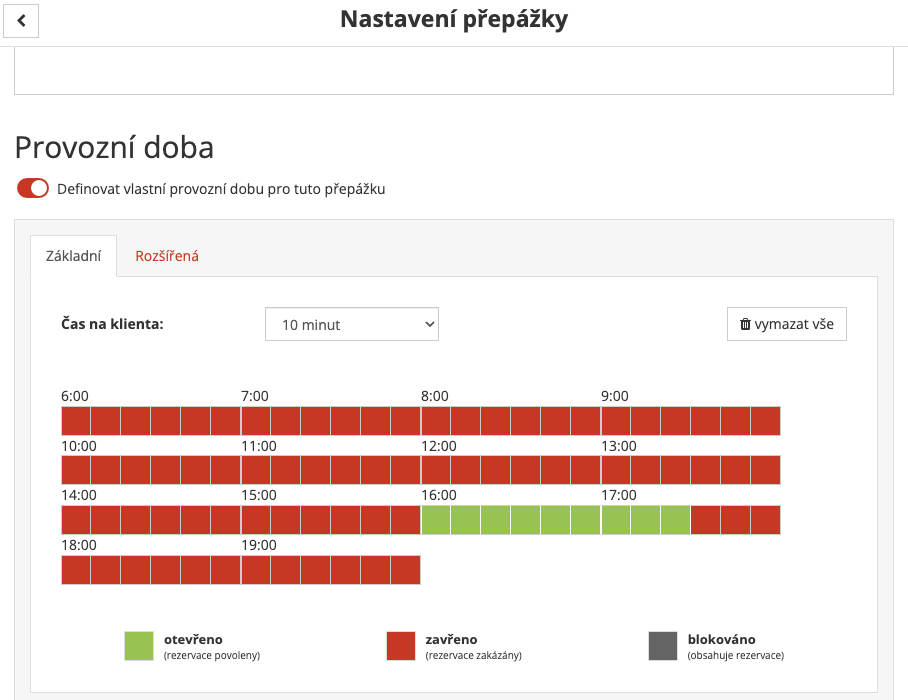
Task: Toggle the 12:00 closed time slot
Action: (x=435, y=470)
